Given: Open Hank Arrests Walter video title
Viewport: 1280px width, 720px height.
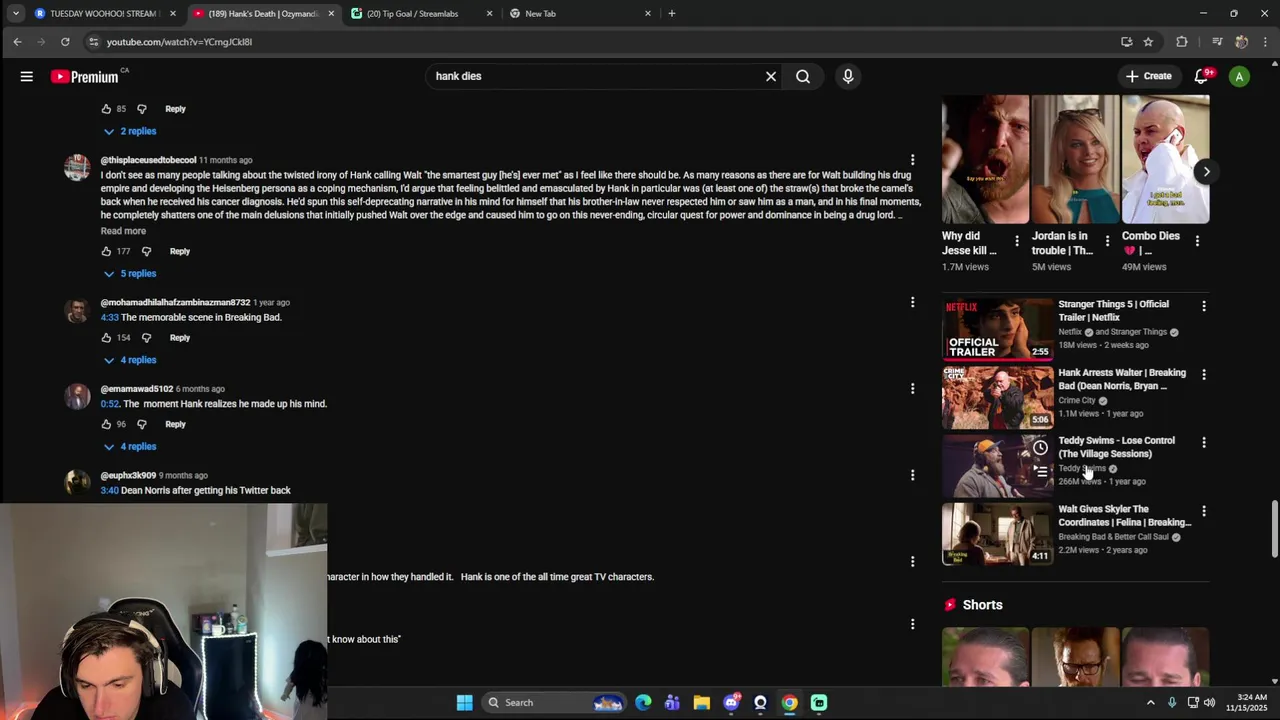Looking at the screenshot, I should click(1122, 379).
